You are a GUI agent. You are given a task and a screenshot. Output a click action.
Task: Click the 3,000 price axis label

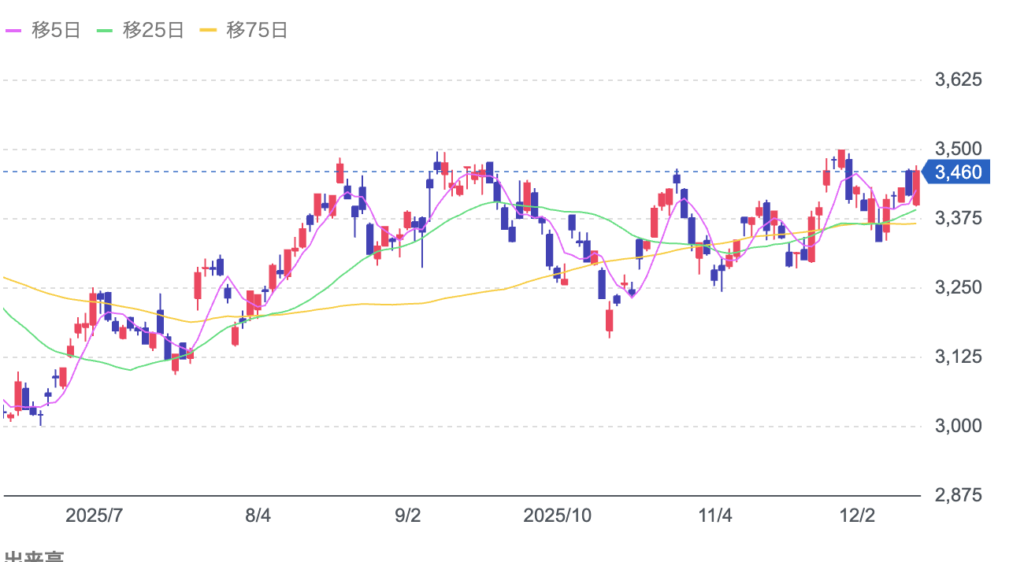pyautogui.click(x=957, y=426)
